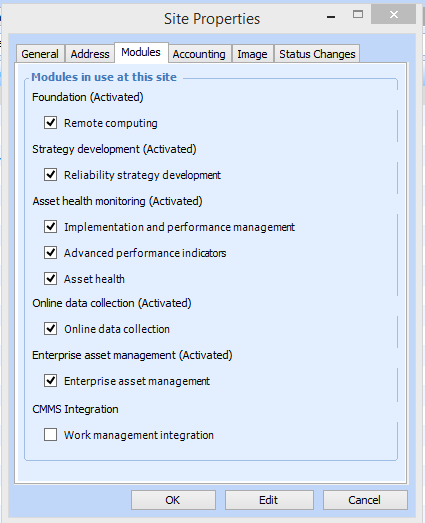Minimize the Site Properties window
The image size is (425, 523).
coord(331,17)
